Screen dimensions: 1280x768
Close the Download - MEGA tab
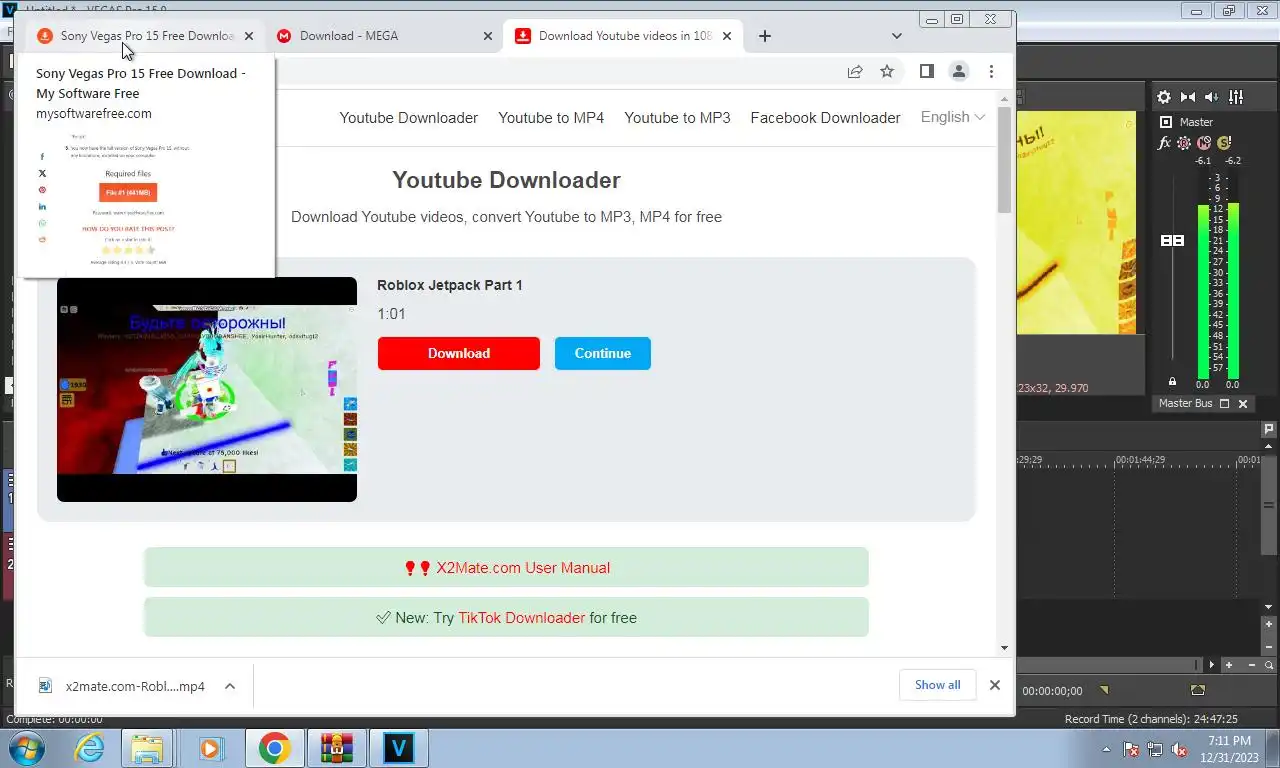[488, 36]
